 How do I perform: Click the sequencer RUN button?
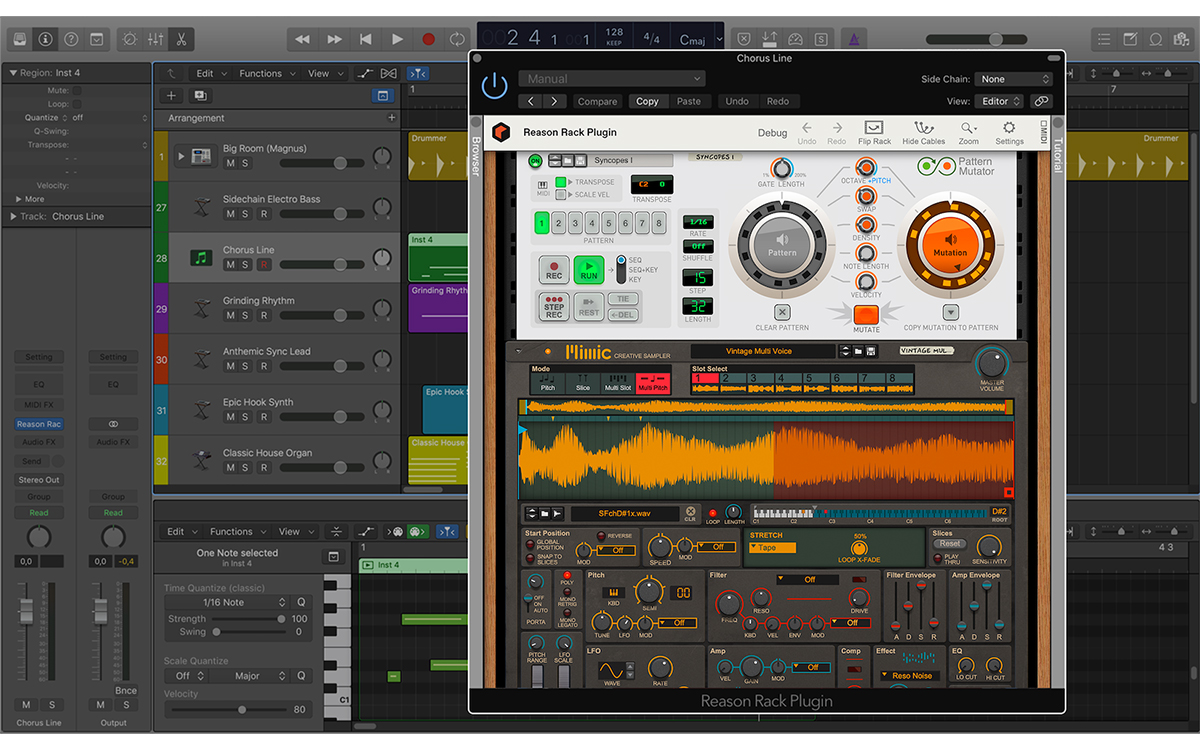point(589,270)
